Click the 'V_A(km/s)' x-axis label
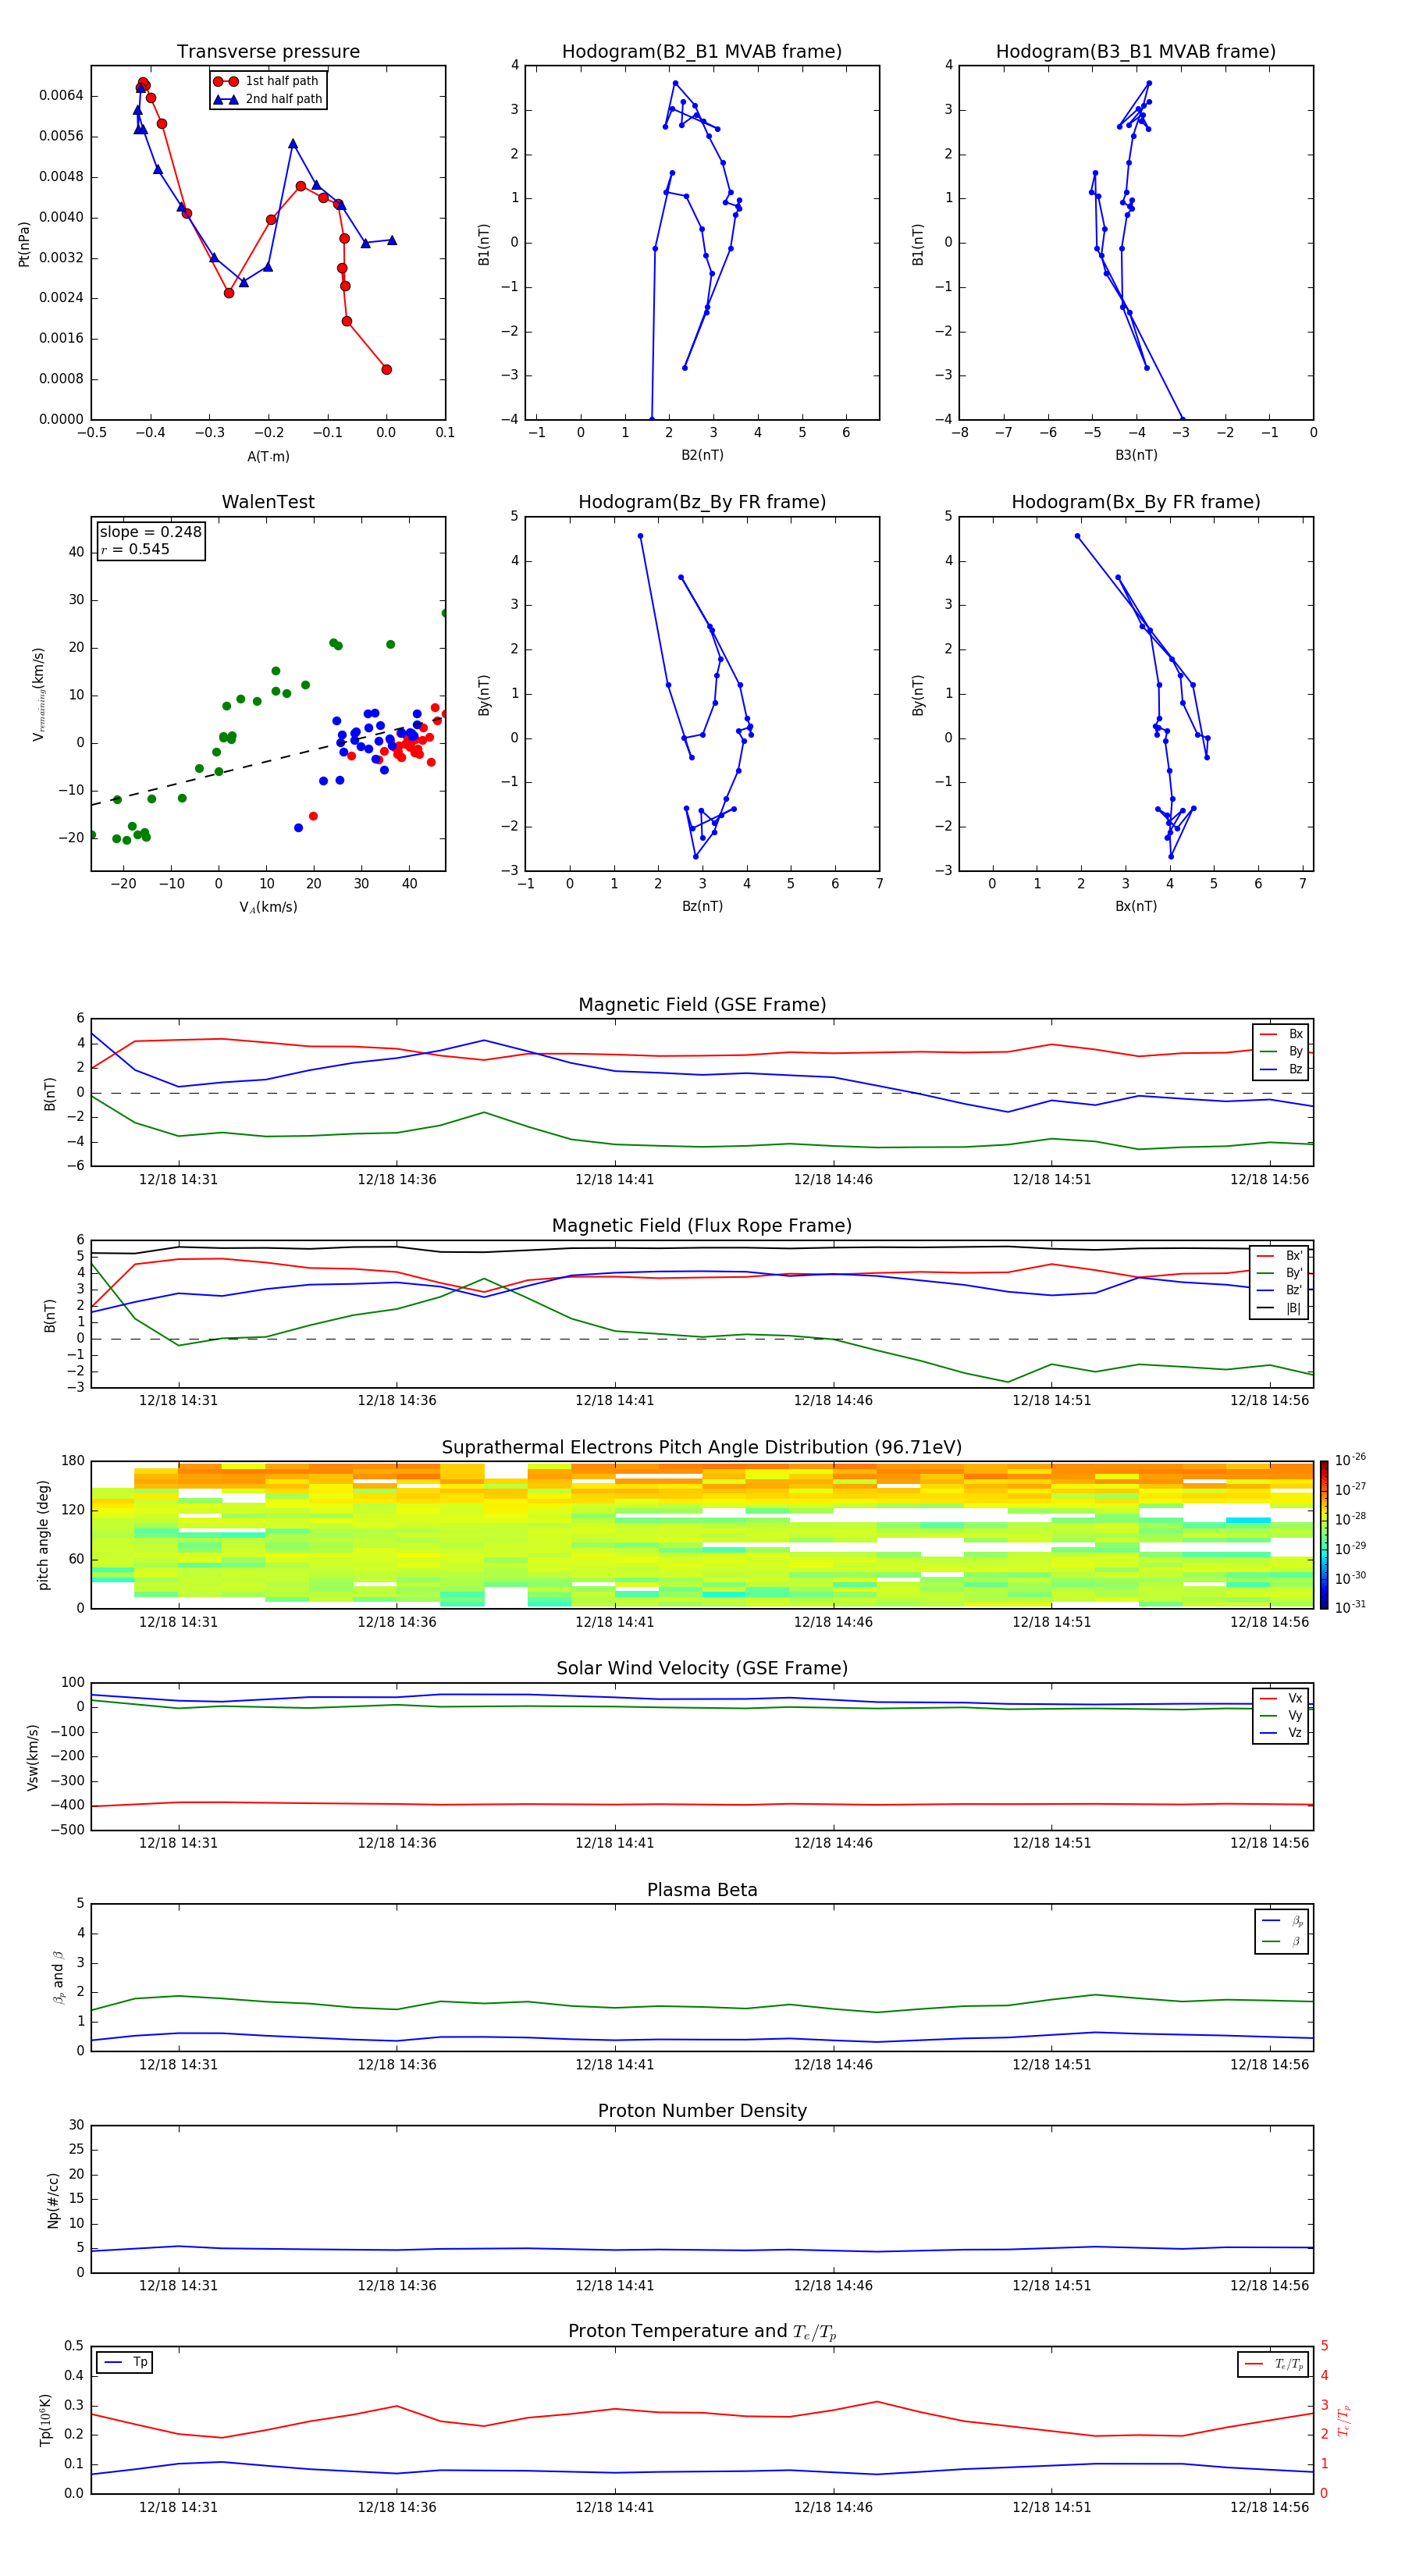Screen dimensions: 1405x2576 point(268,908)
